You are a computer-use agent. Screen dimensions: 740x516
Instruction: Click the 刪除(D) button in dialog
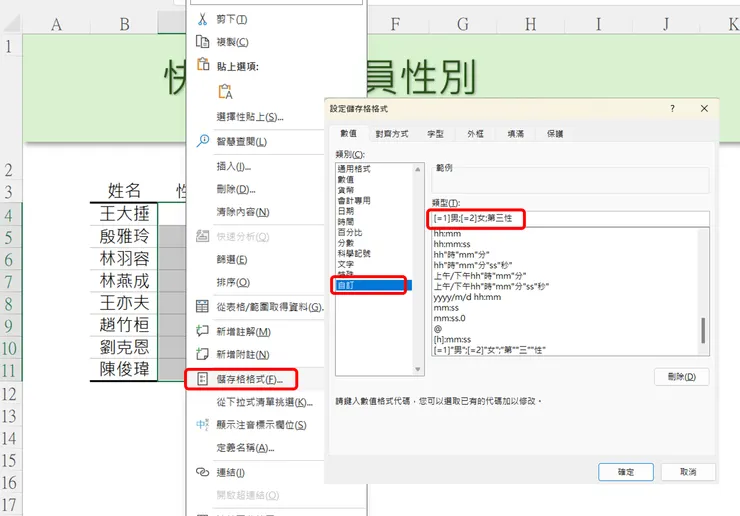coord(681,377)
